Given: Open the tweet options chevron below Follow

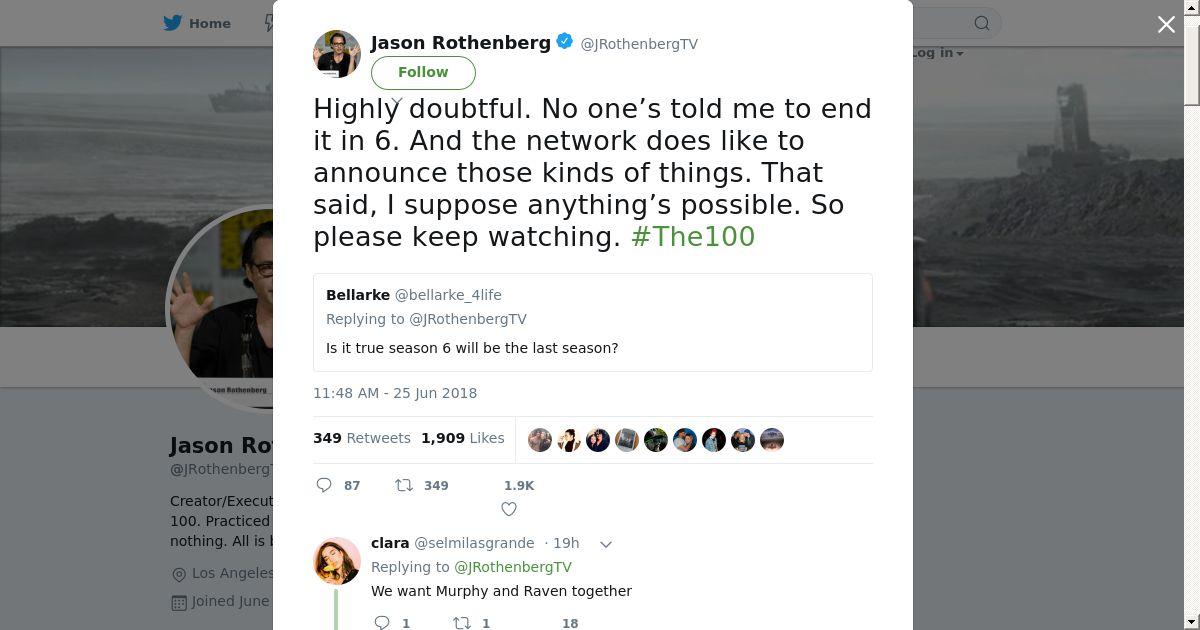Looking at the screenshot, I should click(x=397, y=100).
